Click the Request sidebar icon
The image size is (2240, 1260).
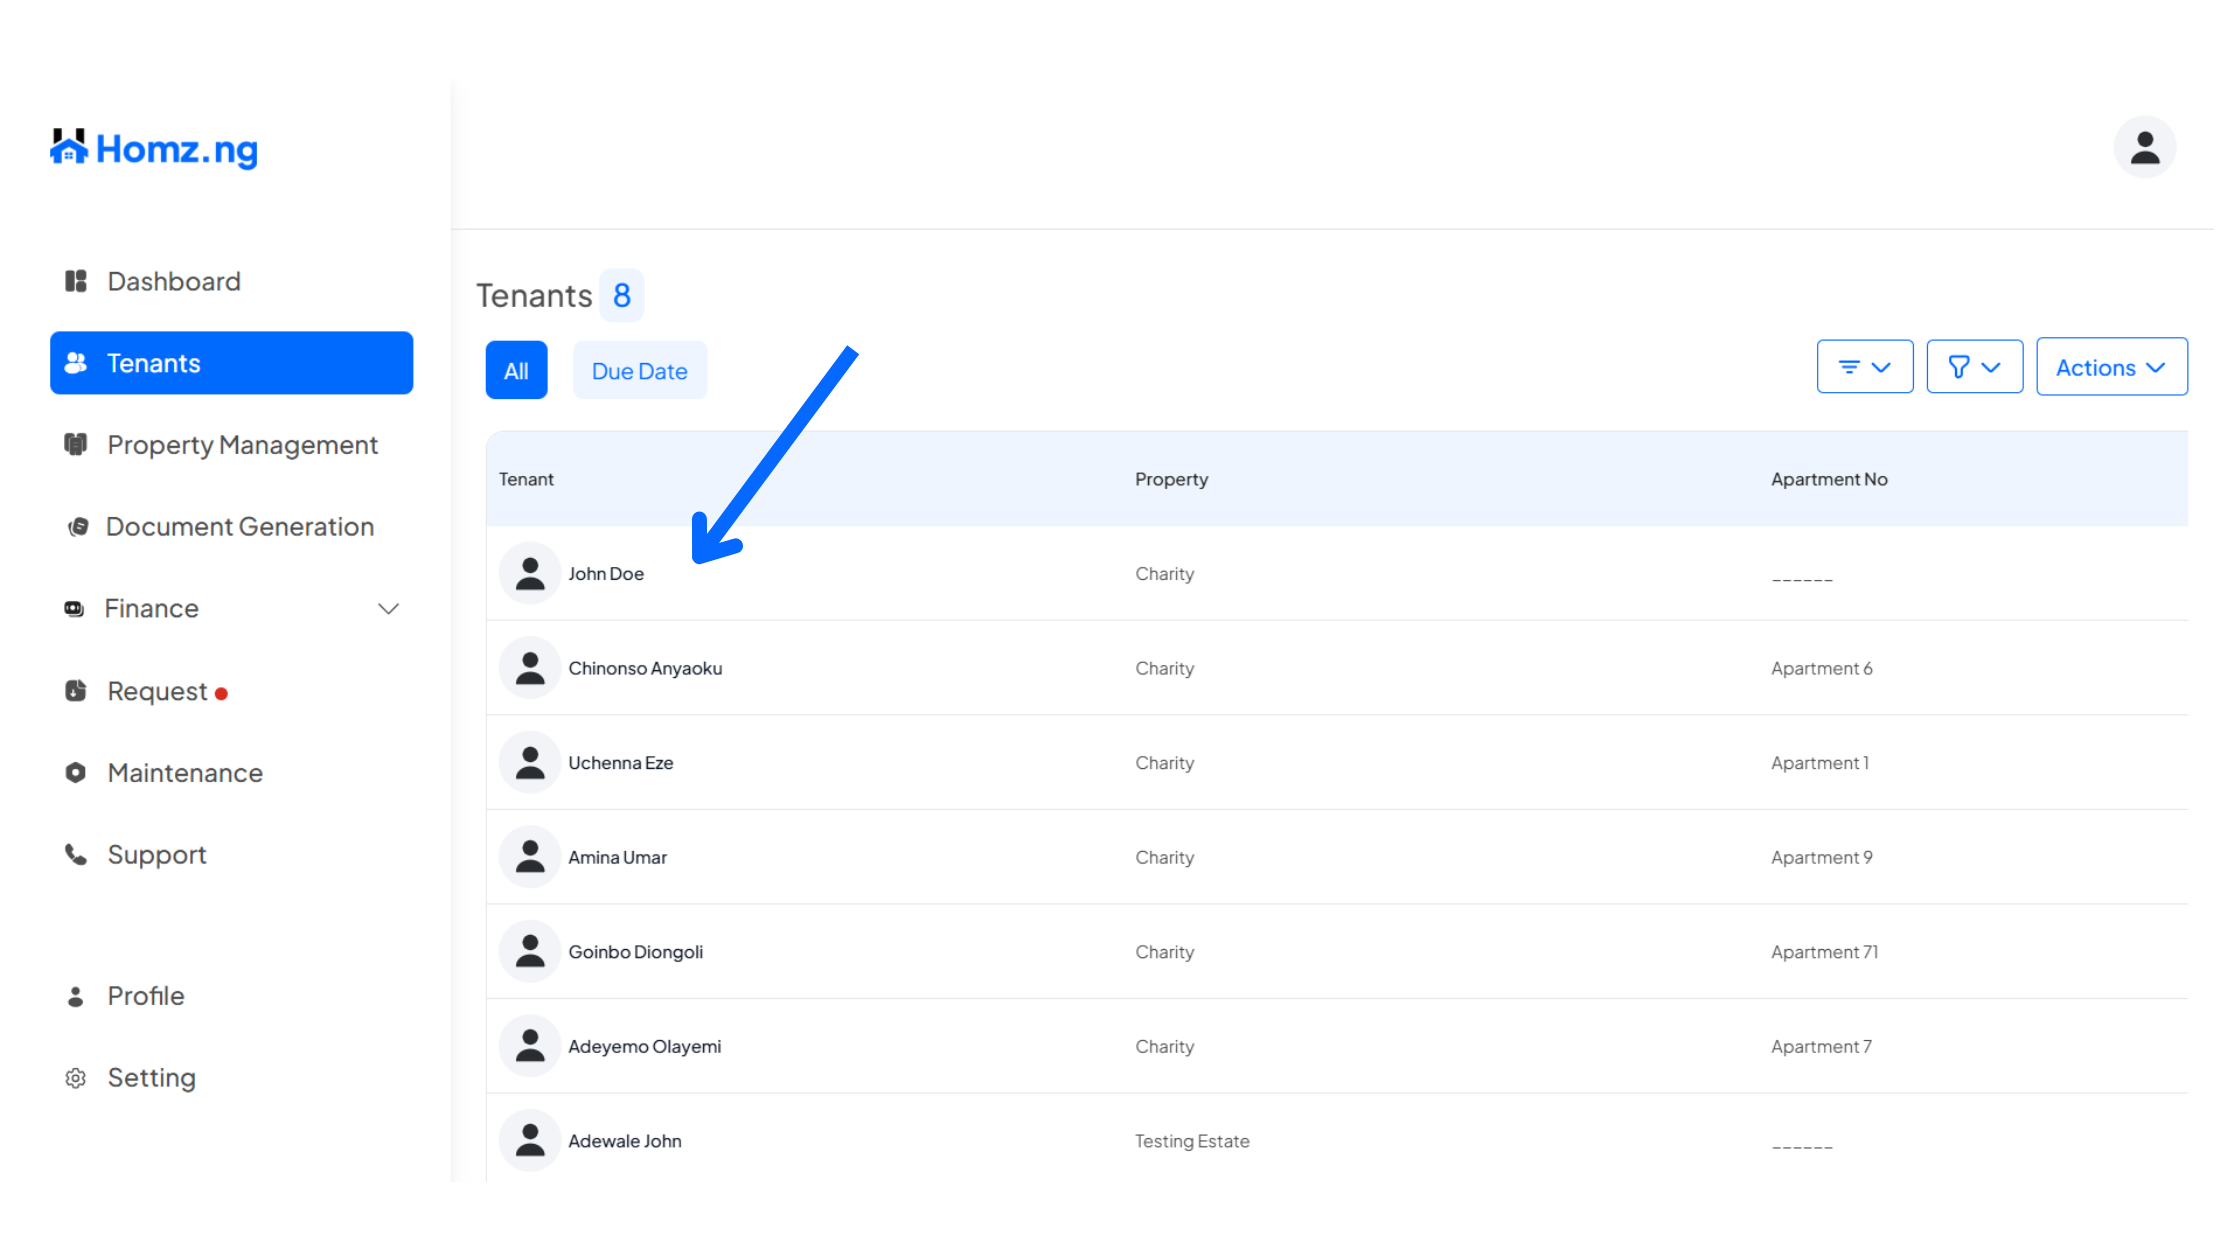point(76,691)
